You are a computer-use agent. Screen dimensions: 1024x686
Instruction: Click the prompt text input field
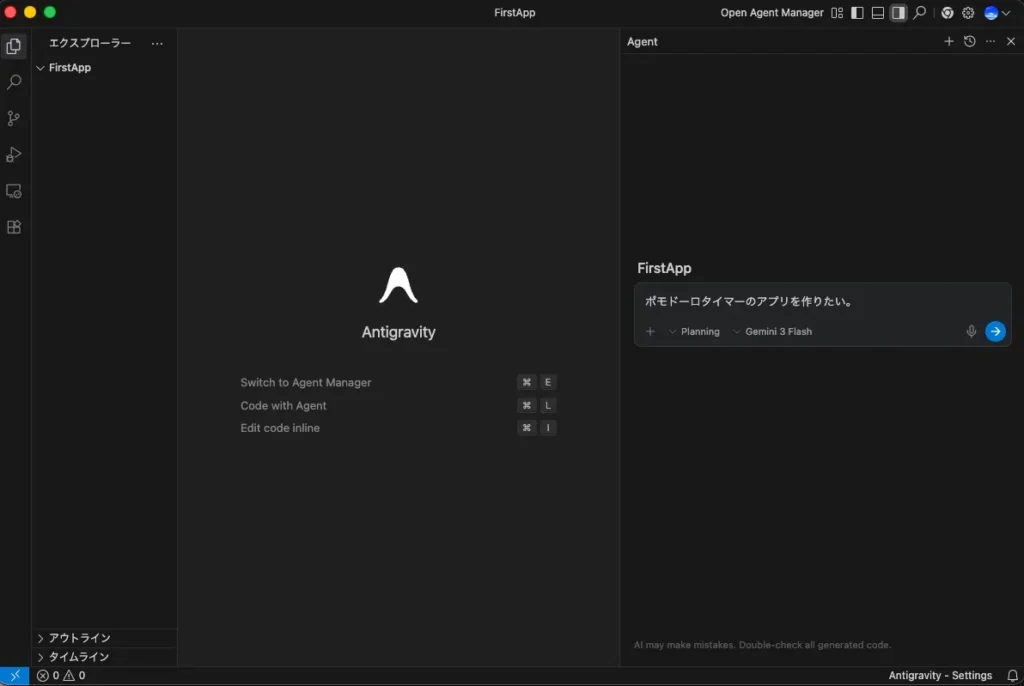coord(820,301)
